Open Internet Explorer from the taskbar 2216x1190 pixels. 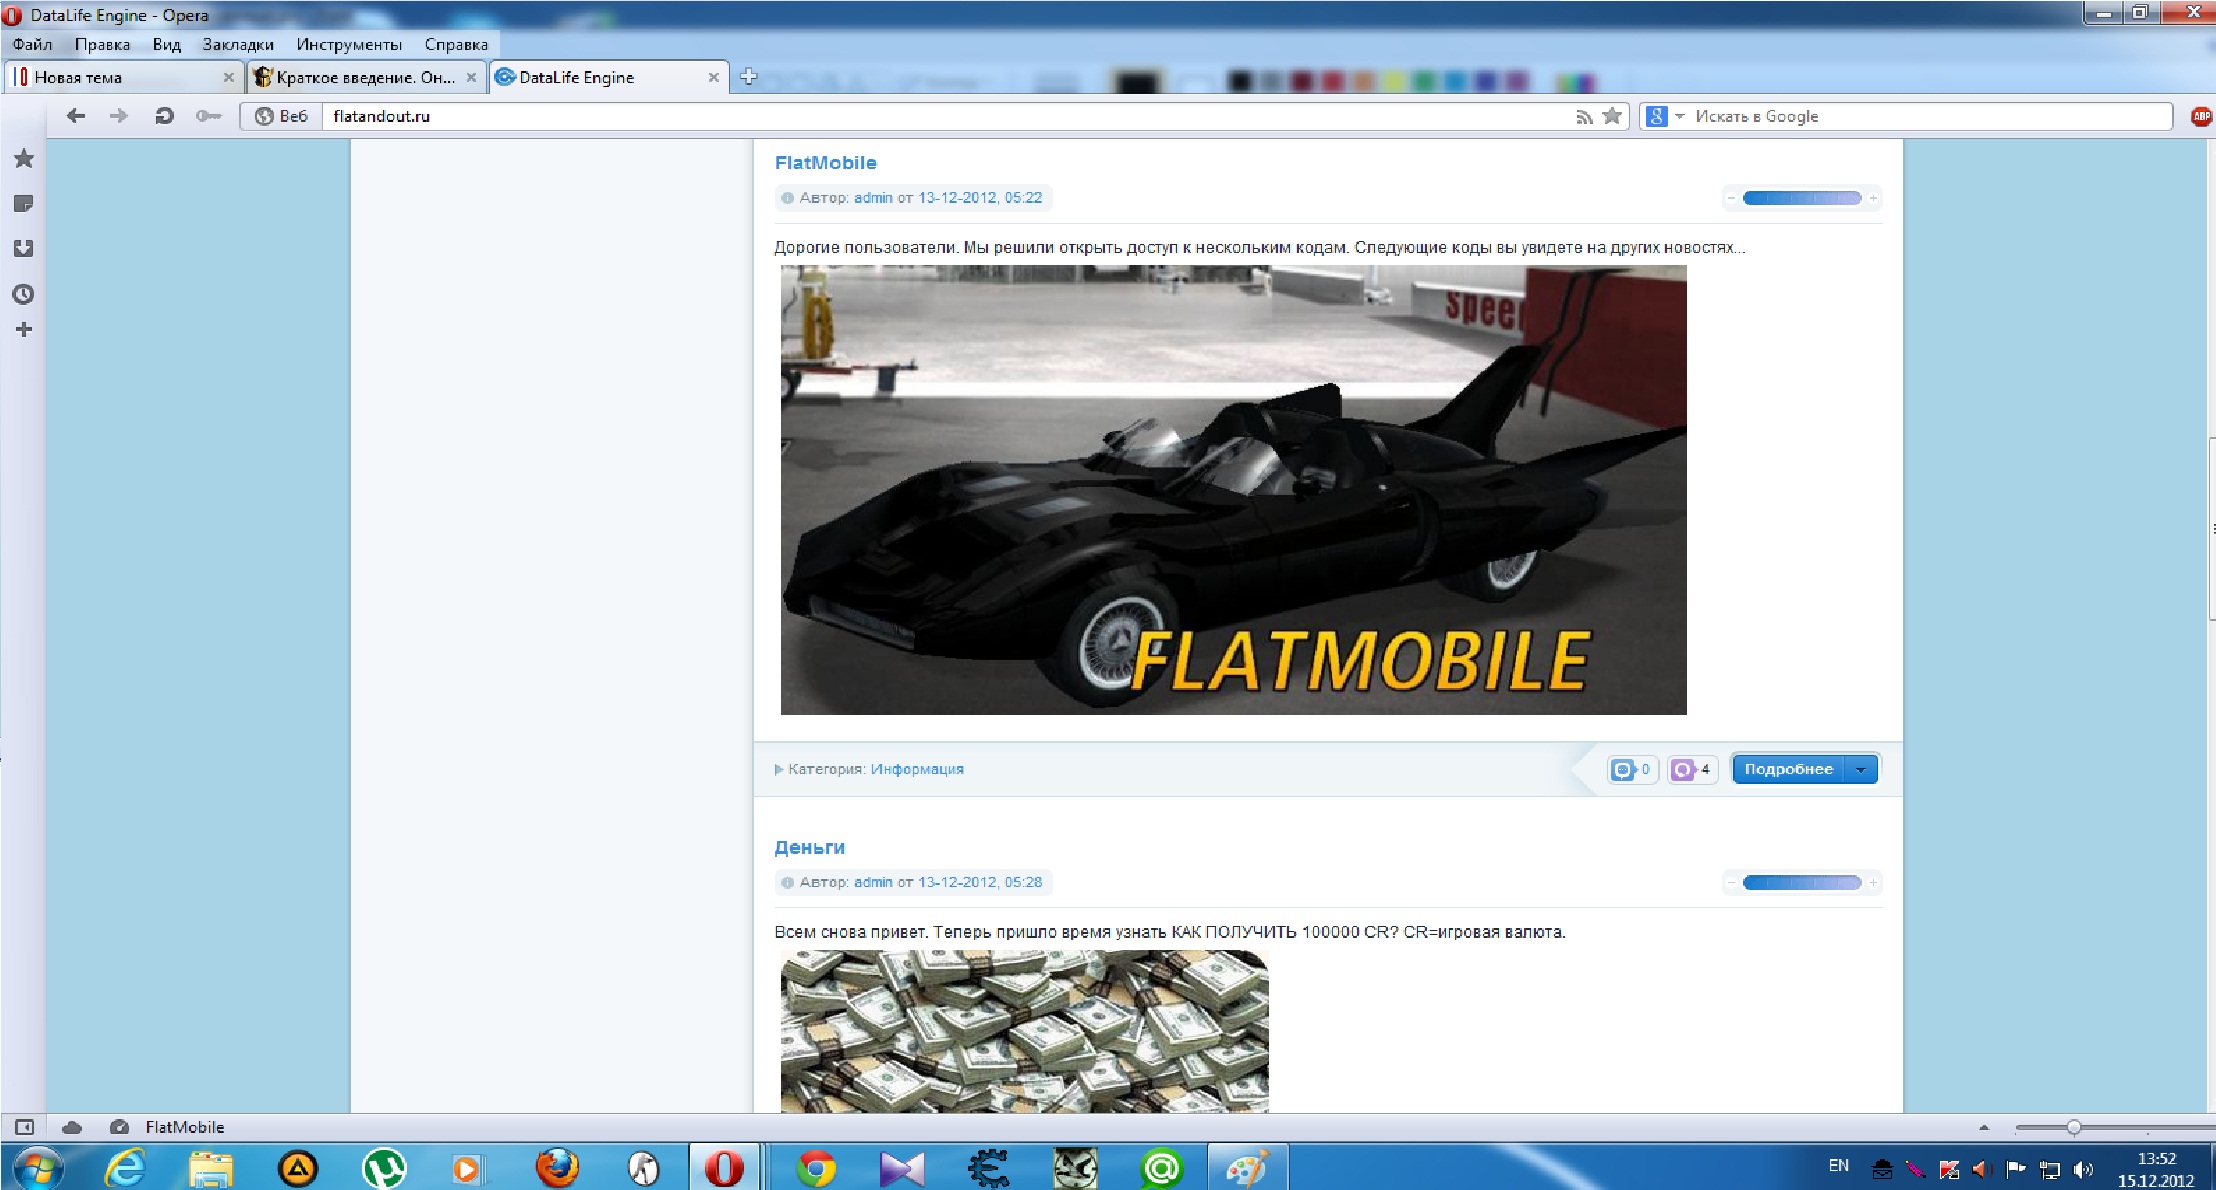126,1168
